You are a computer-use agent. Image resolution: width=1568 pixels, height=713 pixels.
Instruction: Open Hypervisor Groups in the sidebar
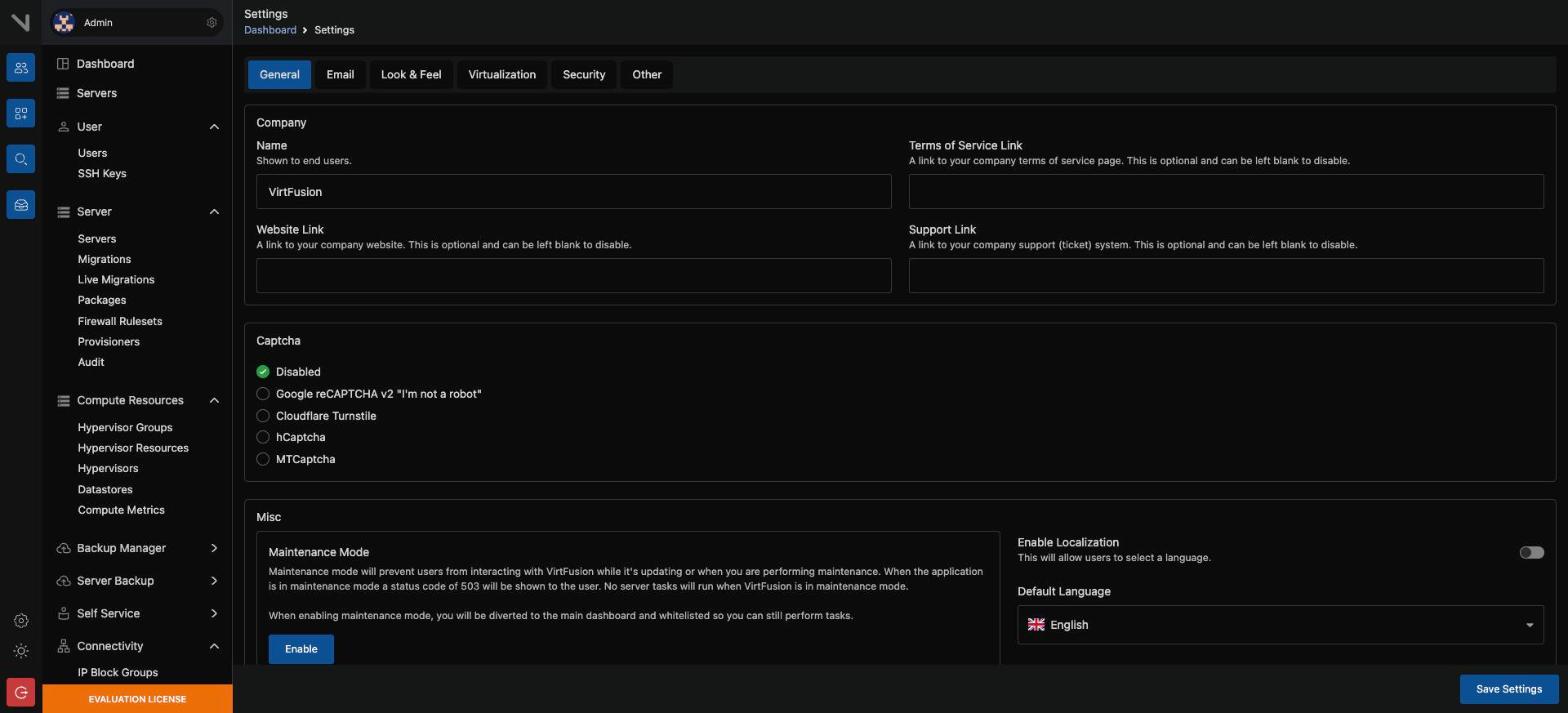(125, 427)
